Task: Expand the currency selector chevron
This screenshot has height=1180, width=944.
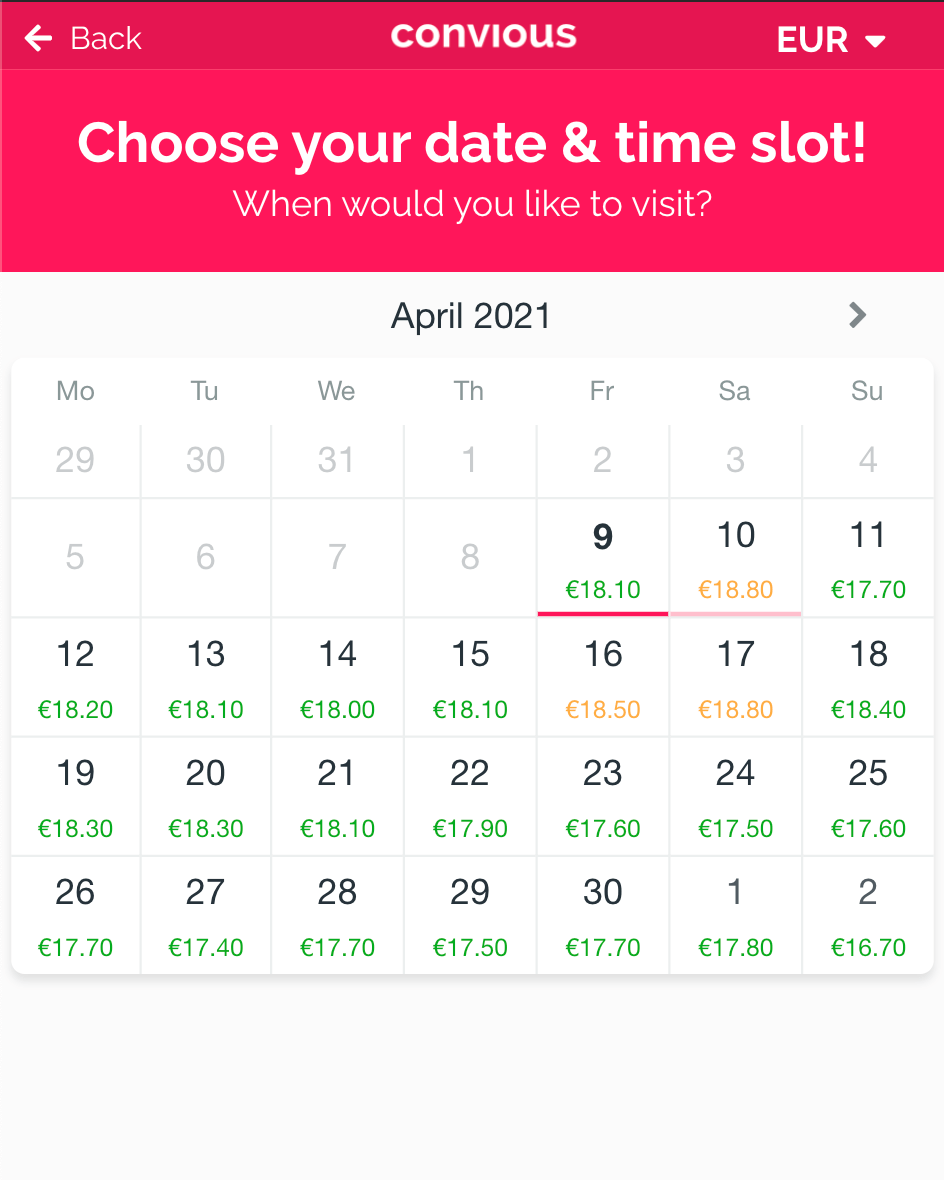Action: 874,42
